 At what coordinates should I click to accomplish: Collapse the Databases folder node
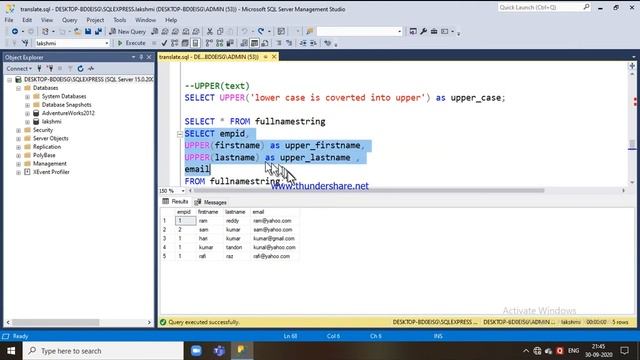(x=18, y=88)
